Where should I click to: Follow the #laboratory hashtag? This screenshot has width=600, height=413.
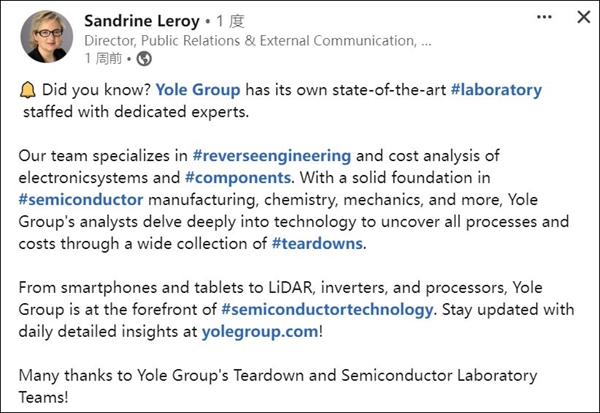[496, 89]
